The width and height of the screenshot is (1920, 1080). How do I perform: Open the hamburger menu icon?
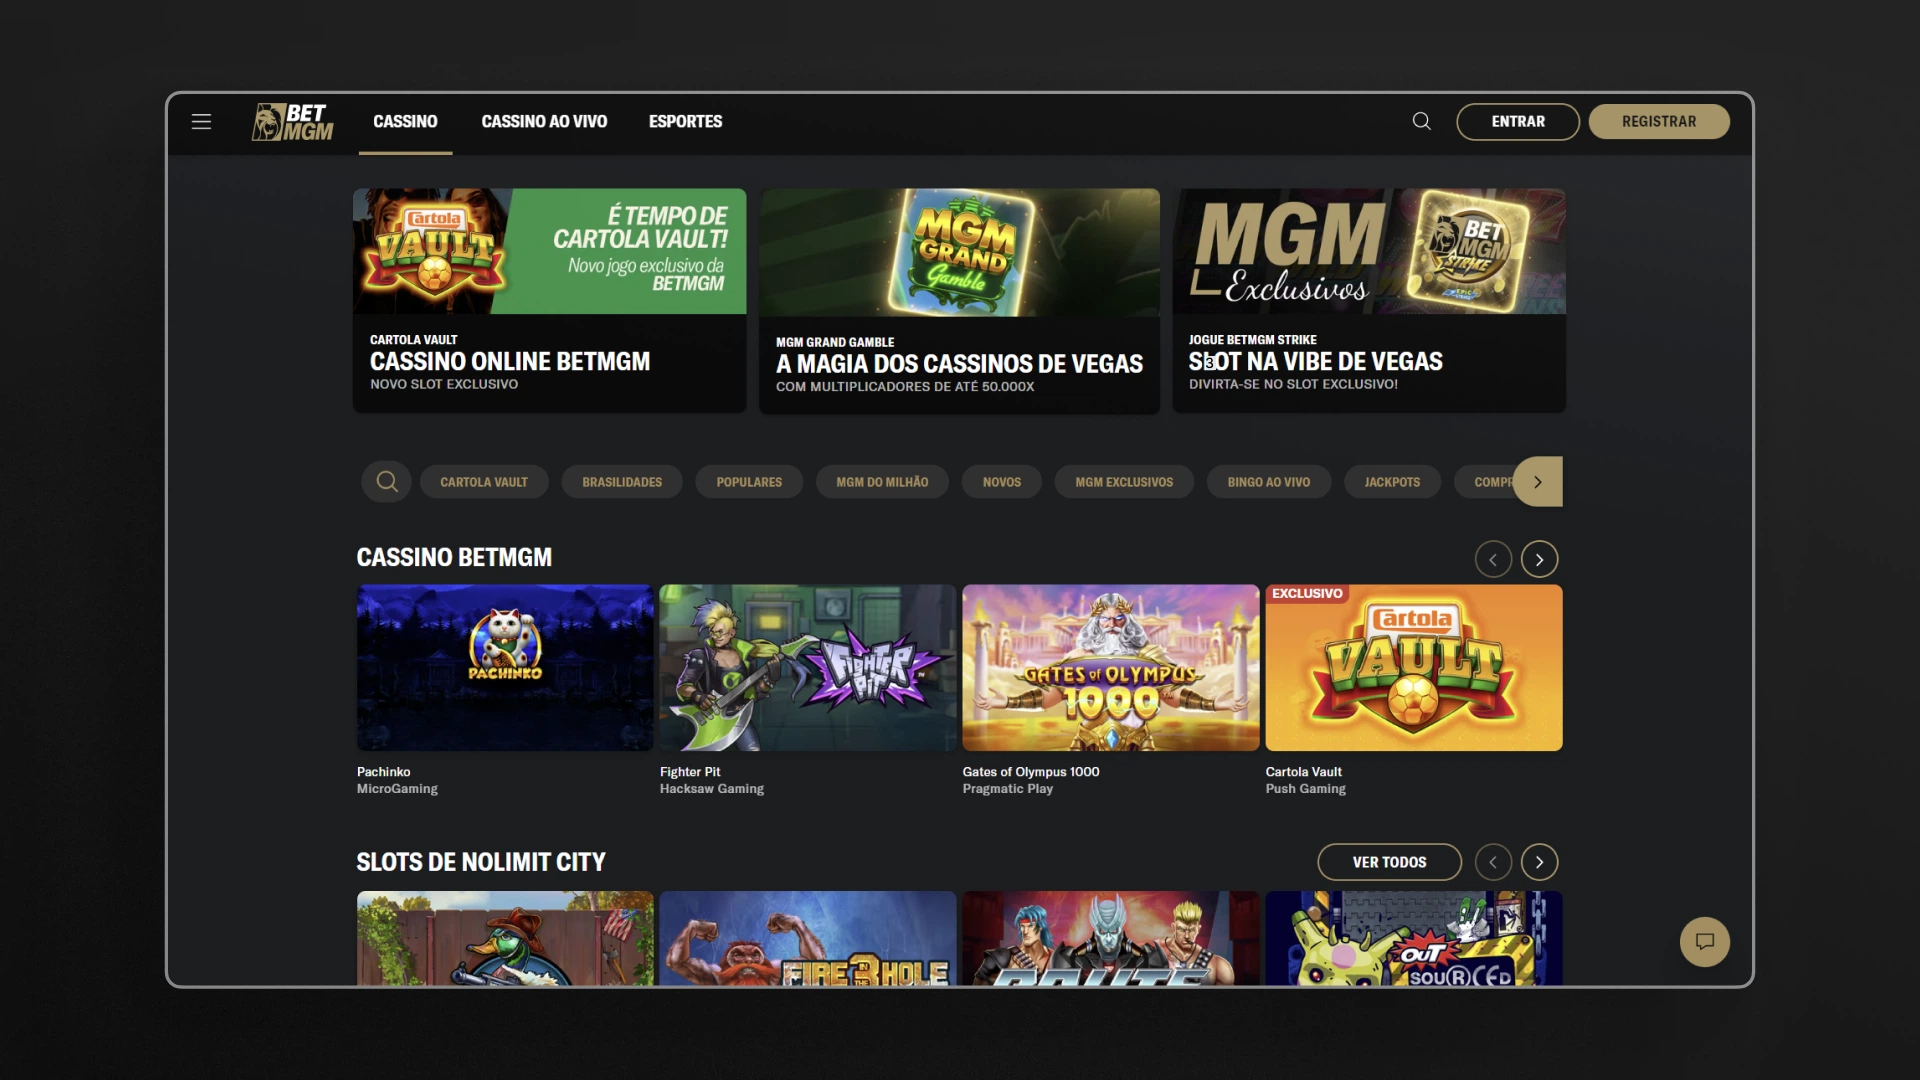(201, 122)
